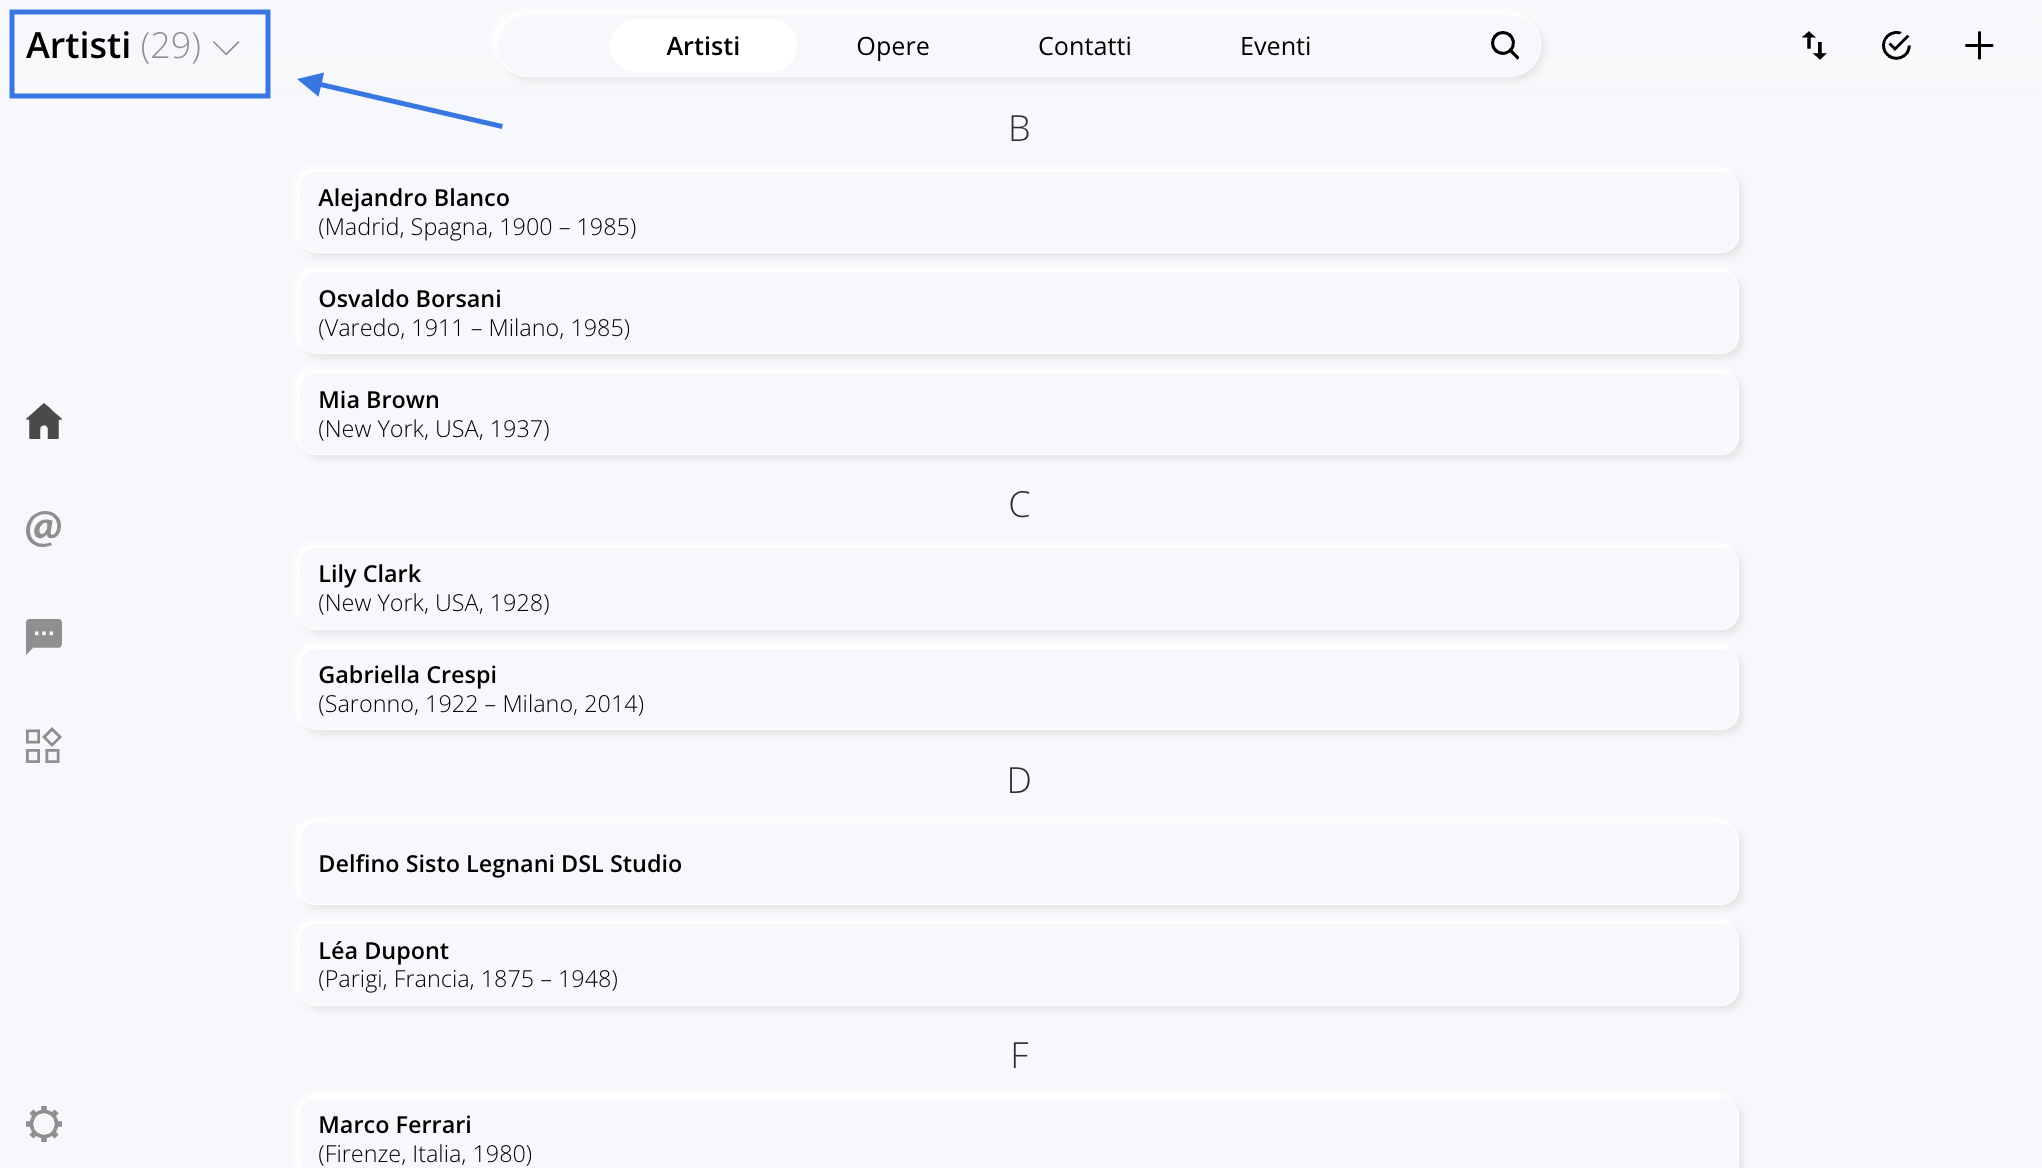Image resolution: width=2042 pixels, height=1168 pixels.
Task: Open Delfino Sisto Legnani DSL Studio entry
Action: point(1019,864)
